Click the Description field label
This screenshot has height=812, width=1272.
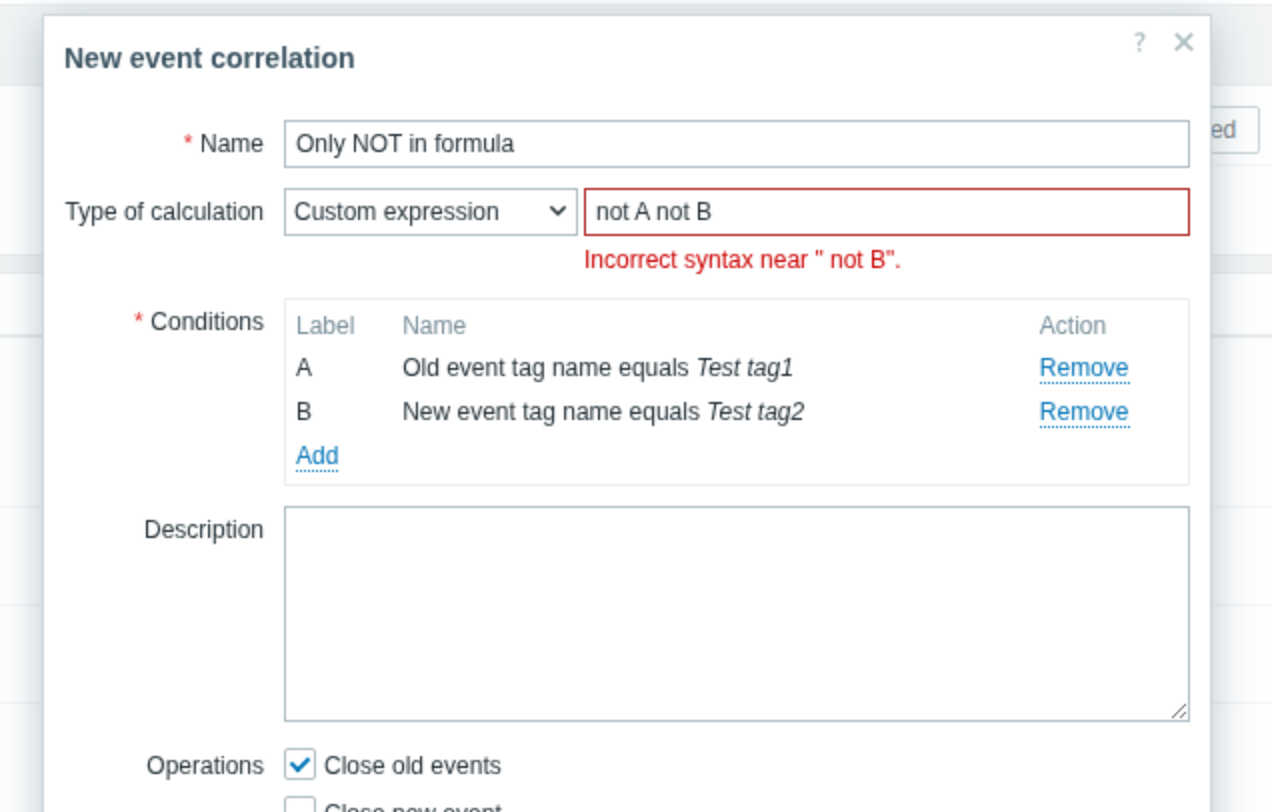[x=204, y=530]
